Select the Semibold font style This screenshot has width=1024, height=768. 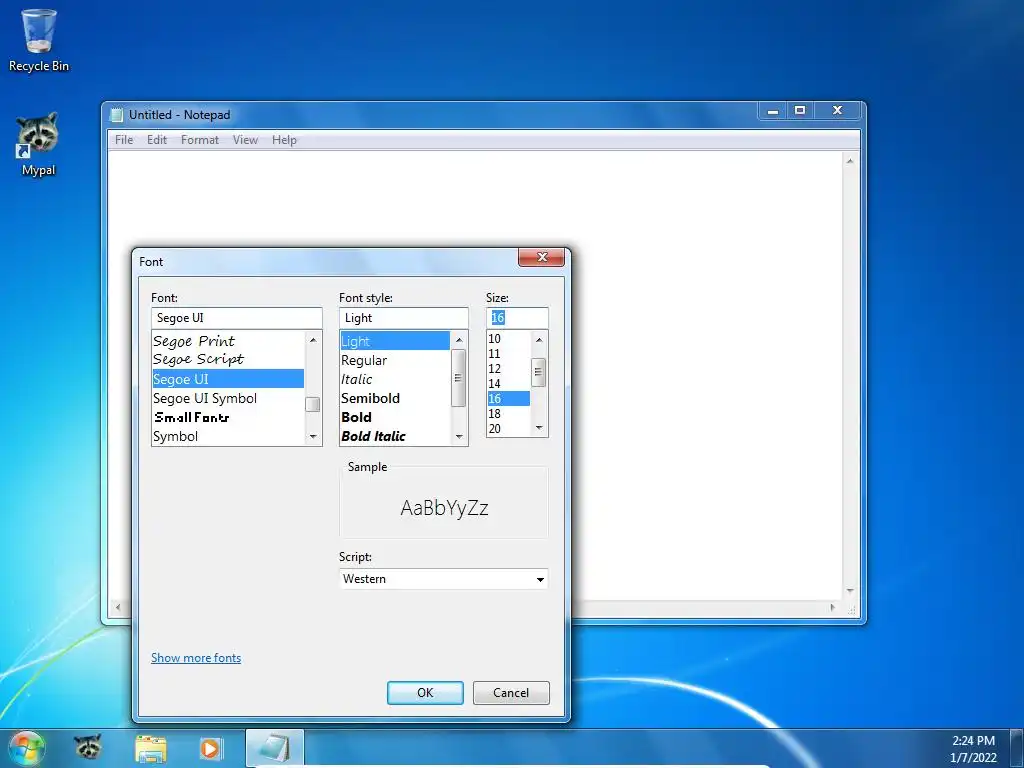pyautogui.click(x=395, y=398)
